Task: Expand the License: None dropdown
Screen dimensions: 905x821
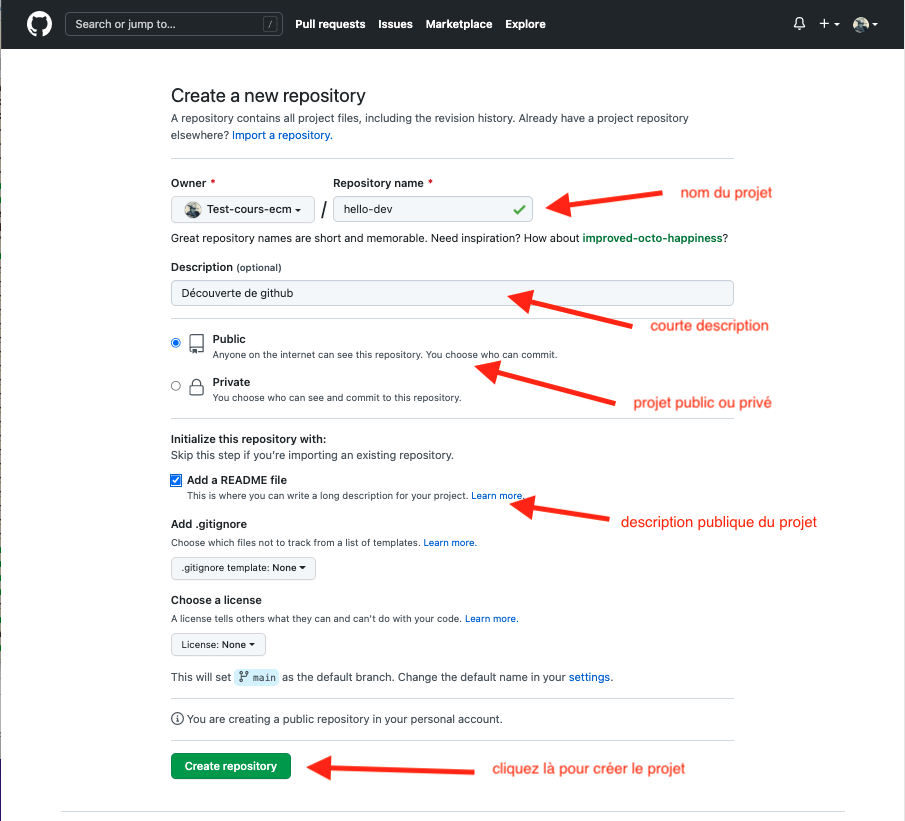Action: click(x=218, y=645)
